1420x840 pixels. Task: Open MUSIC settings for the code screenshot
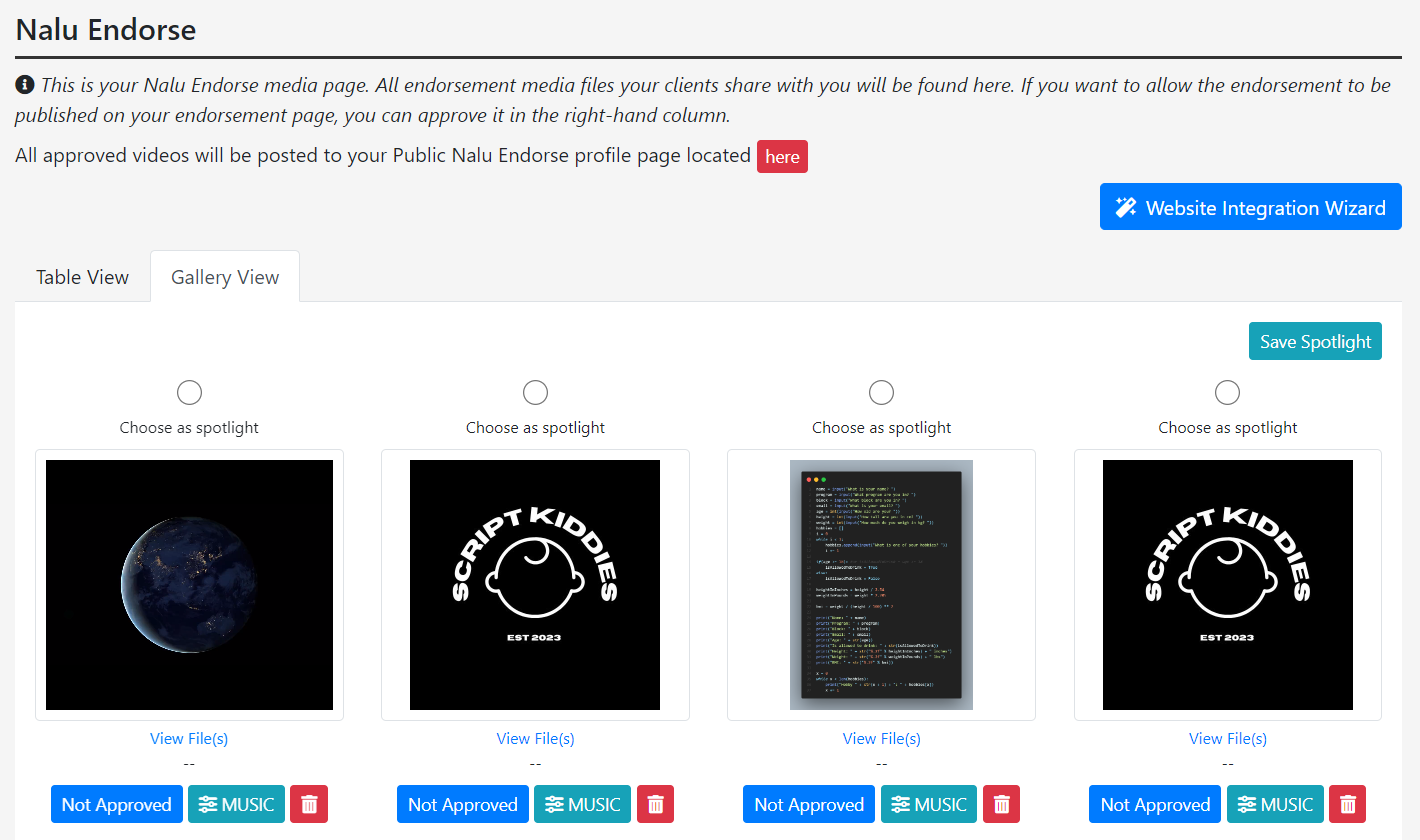click(x=928, y=804)
